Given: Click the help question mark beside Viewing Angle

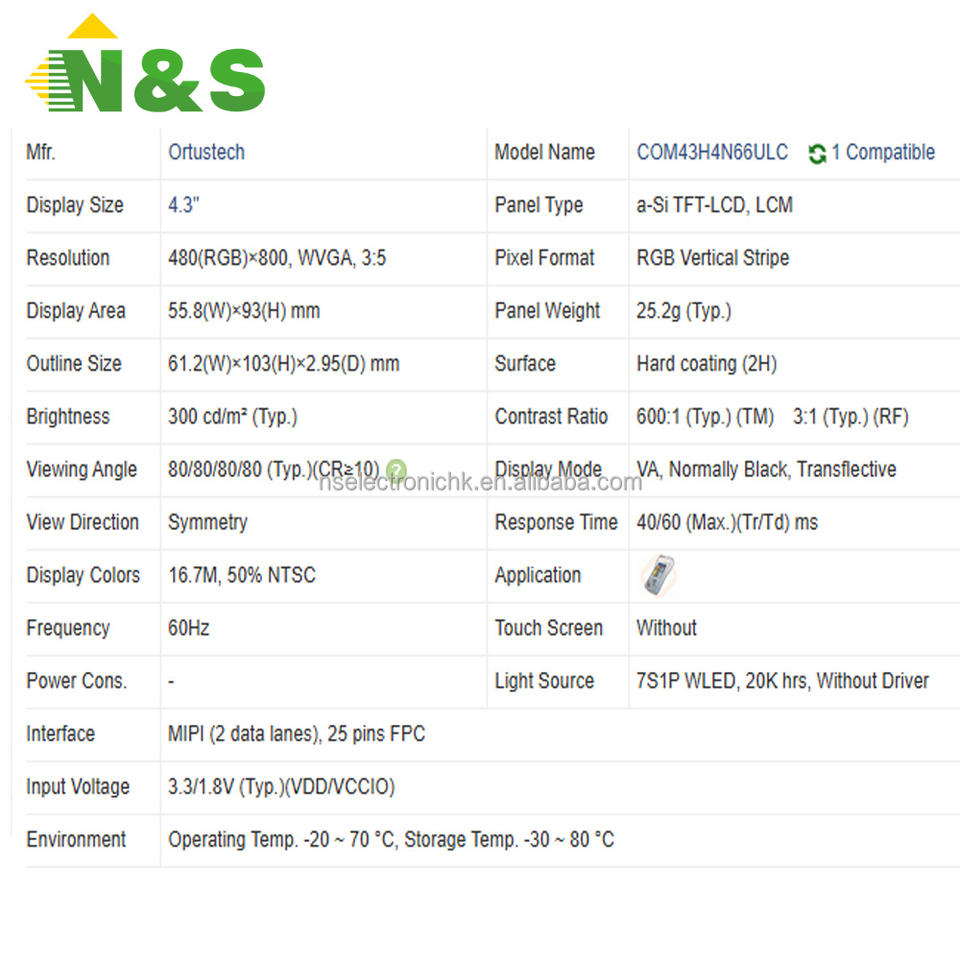Looking at the screenshot, I should pyautogui.click(x=396, y=470).
